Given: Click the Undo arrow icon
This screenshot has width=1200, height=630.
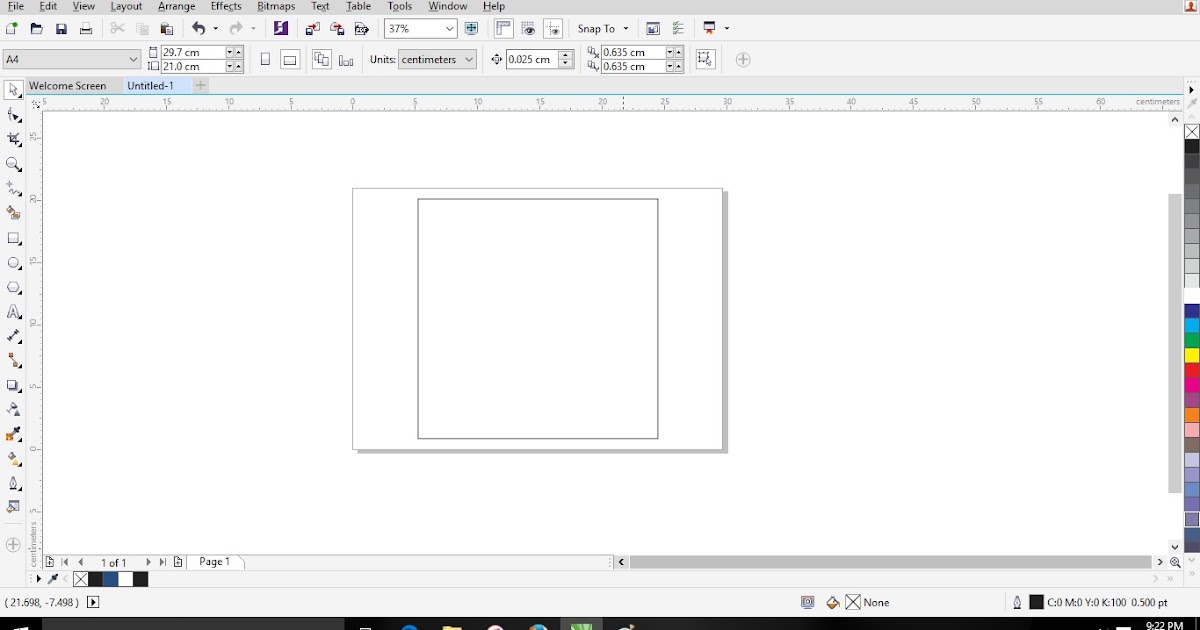Looking at the screenshot, I should click(198, 29).
